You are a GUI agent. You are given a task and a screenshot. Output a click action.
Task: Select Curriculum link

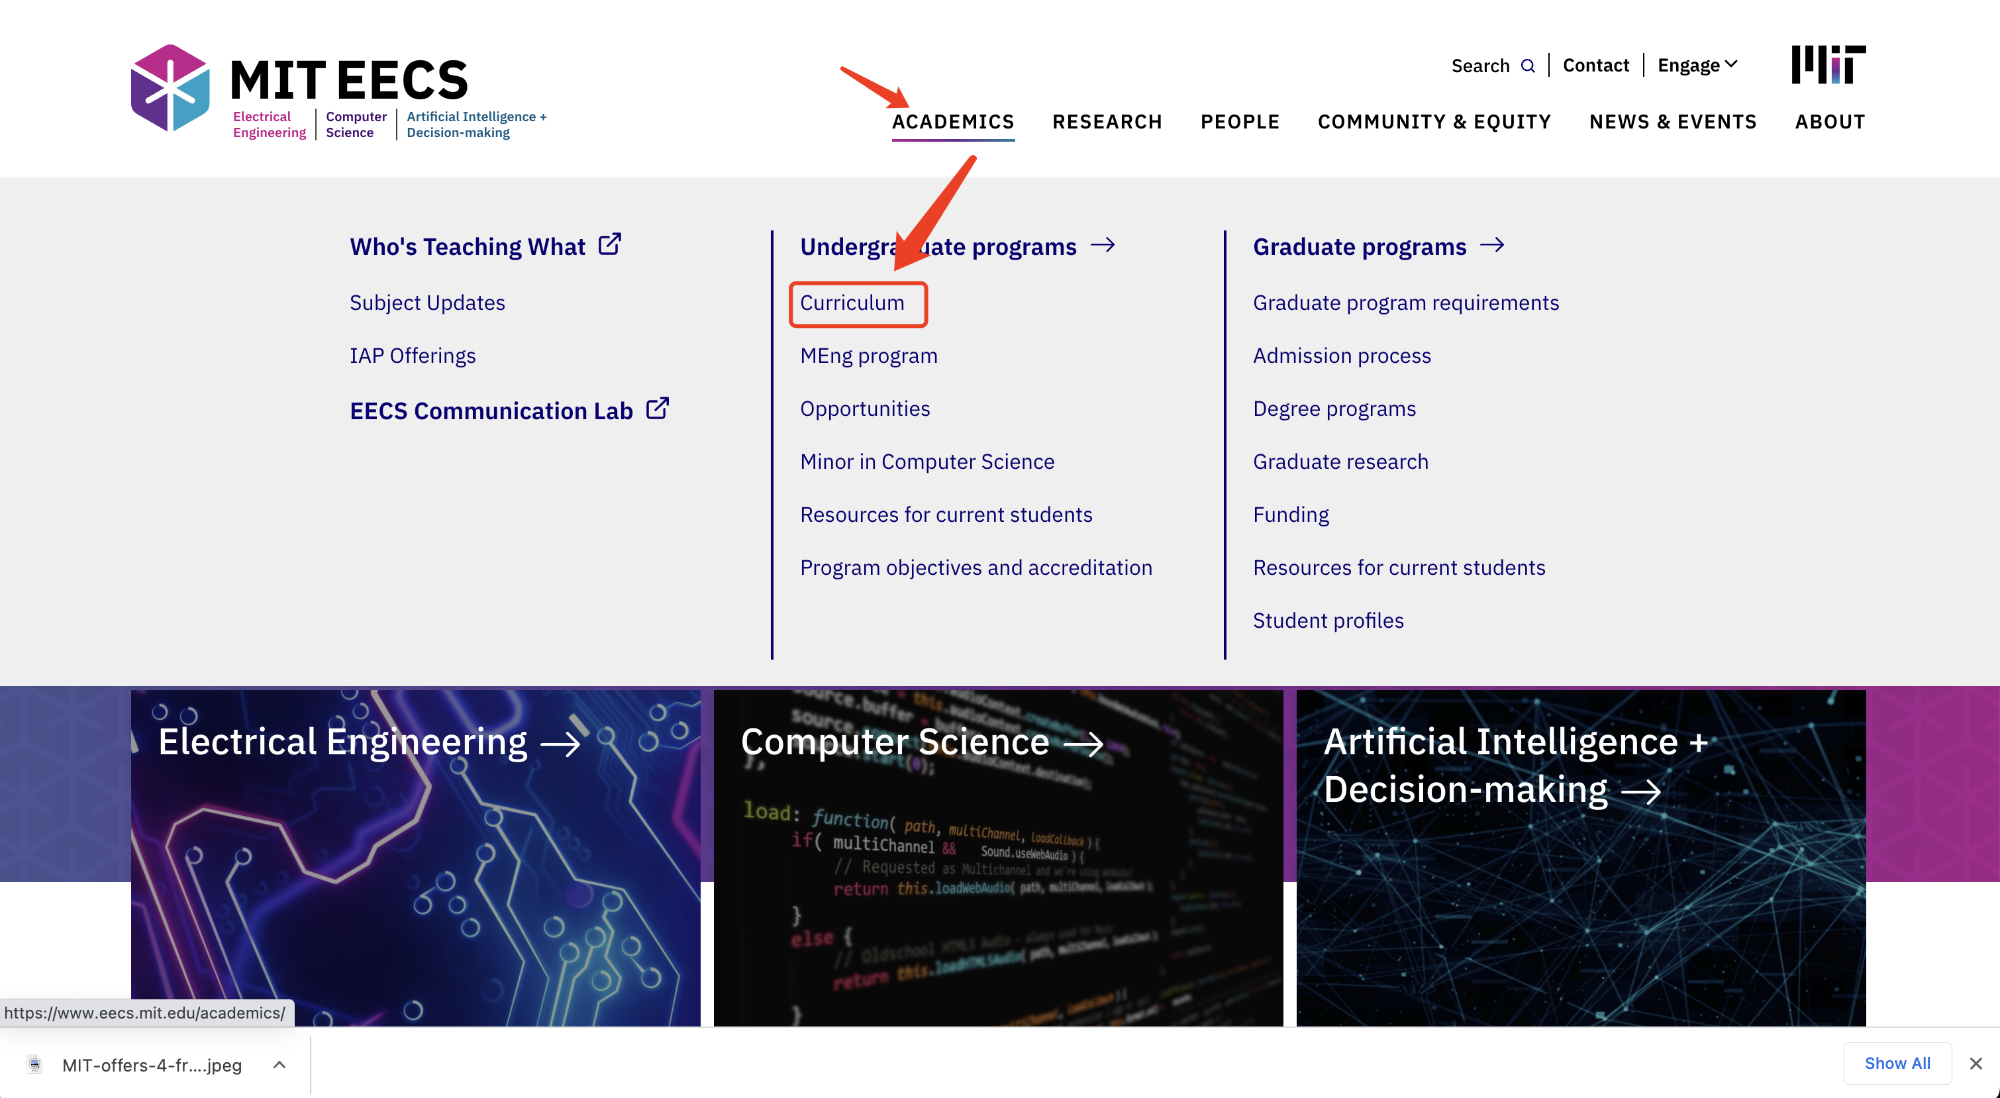[852, 302]
